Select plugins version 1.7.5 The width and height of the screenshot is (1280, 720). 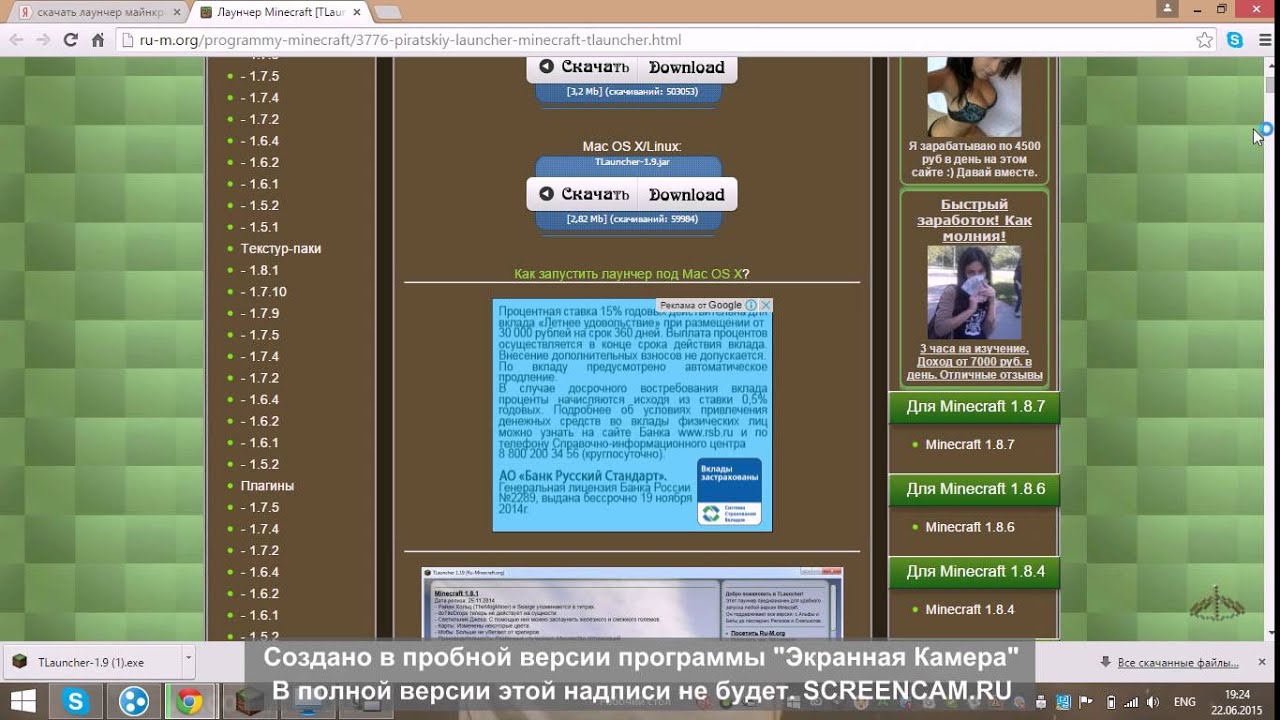click(x=260, y=507)
